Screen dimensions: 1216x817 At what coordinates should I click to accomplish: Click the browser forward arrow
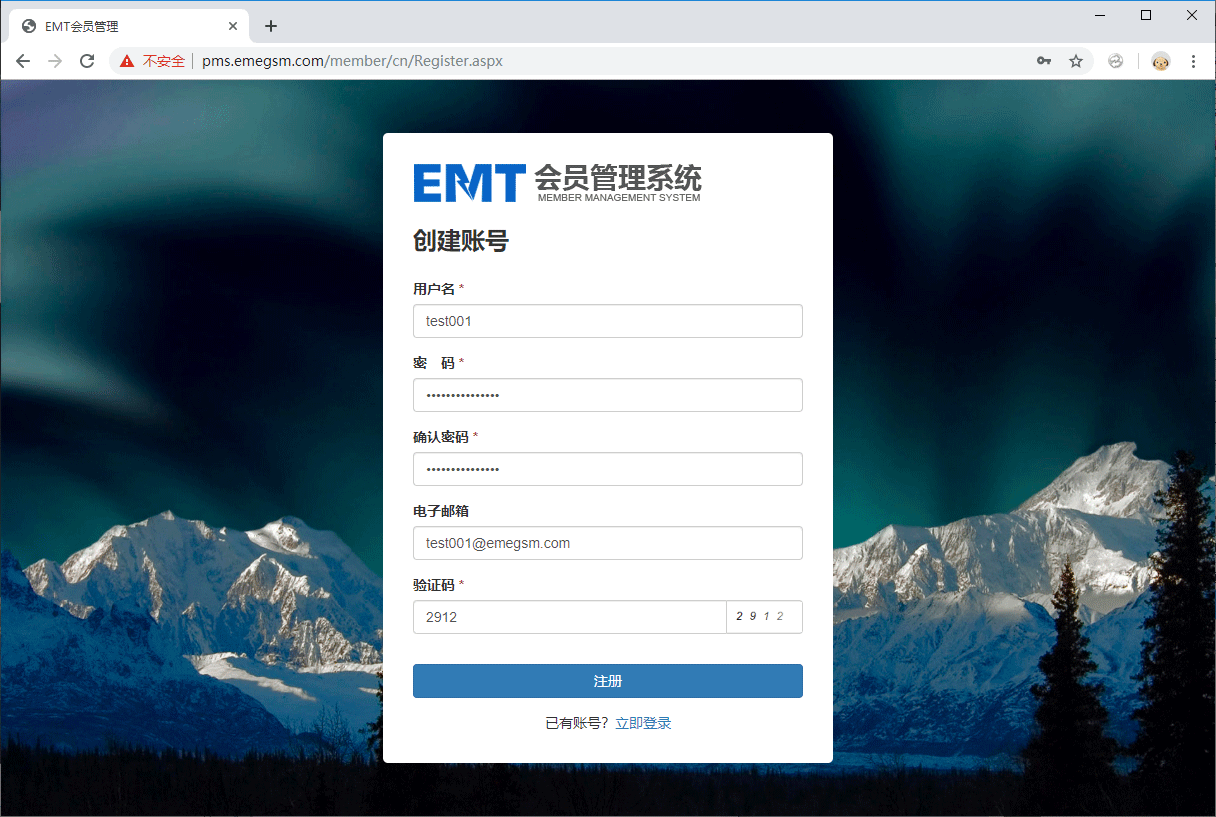click(x=55, y=61)
